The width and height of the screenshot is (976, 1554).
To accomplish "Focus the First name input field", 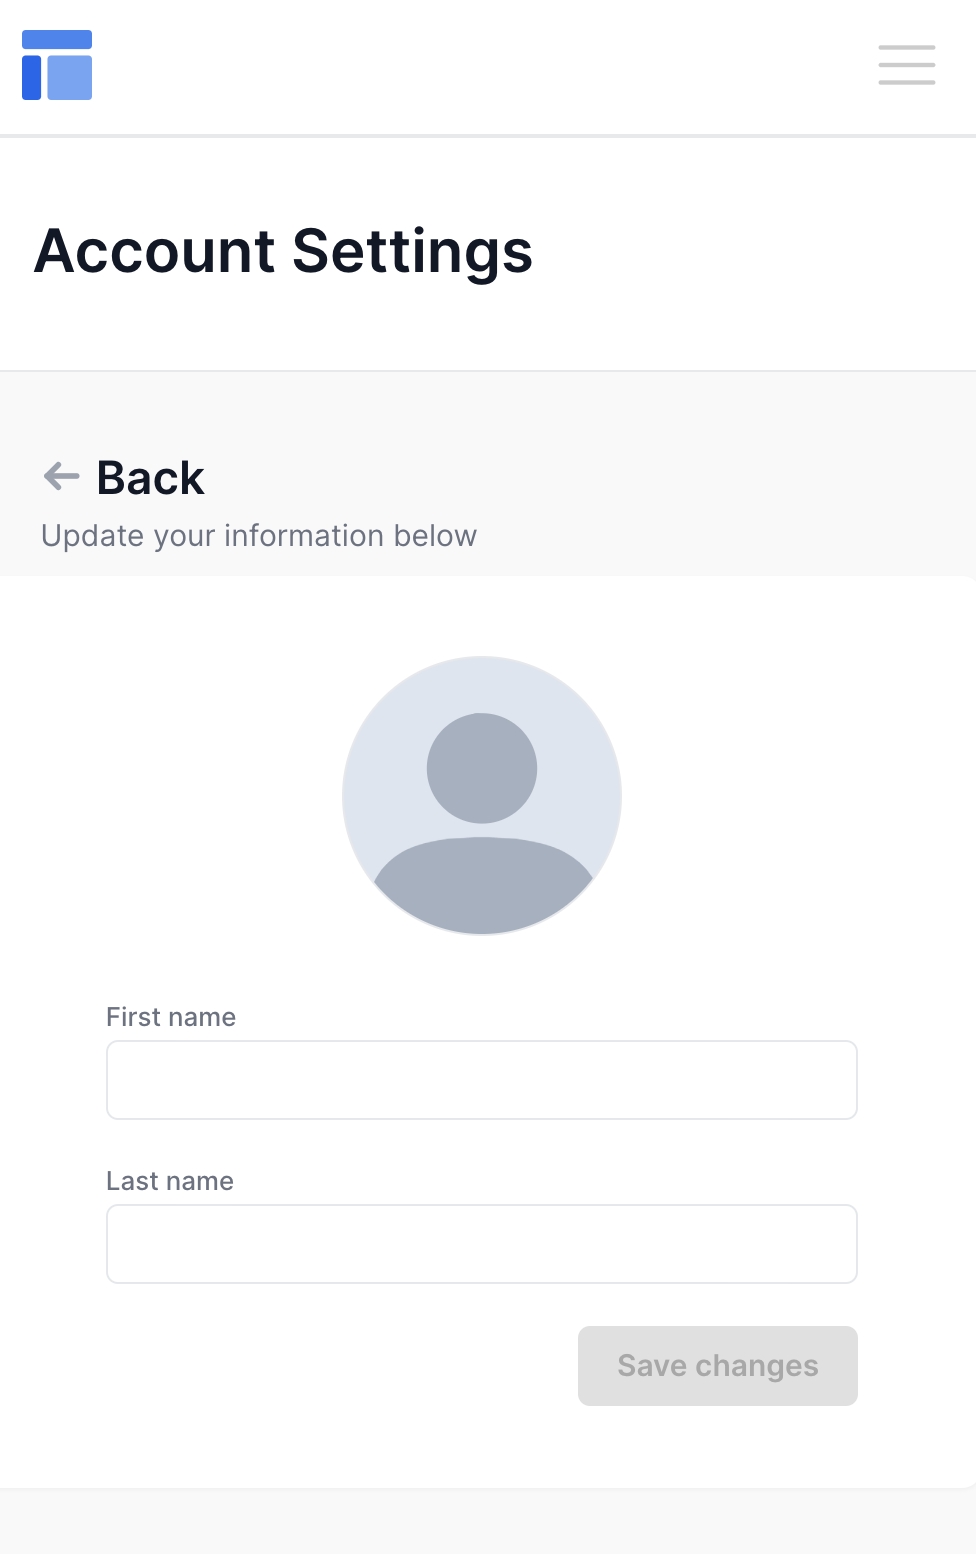I will pyautogui.click(x=482, y=1080).
